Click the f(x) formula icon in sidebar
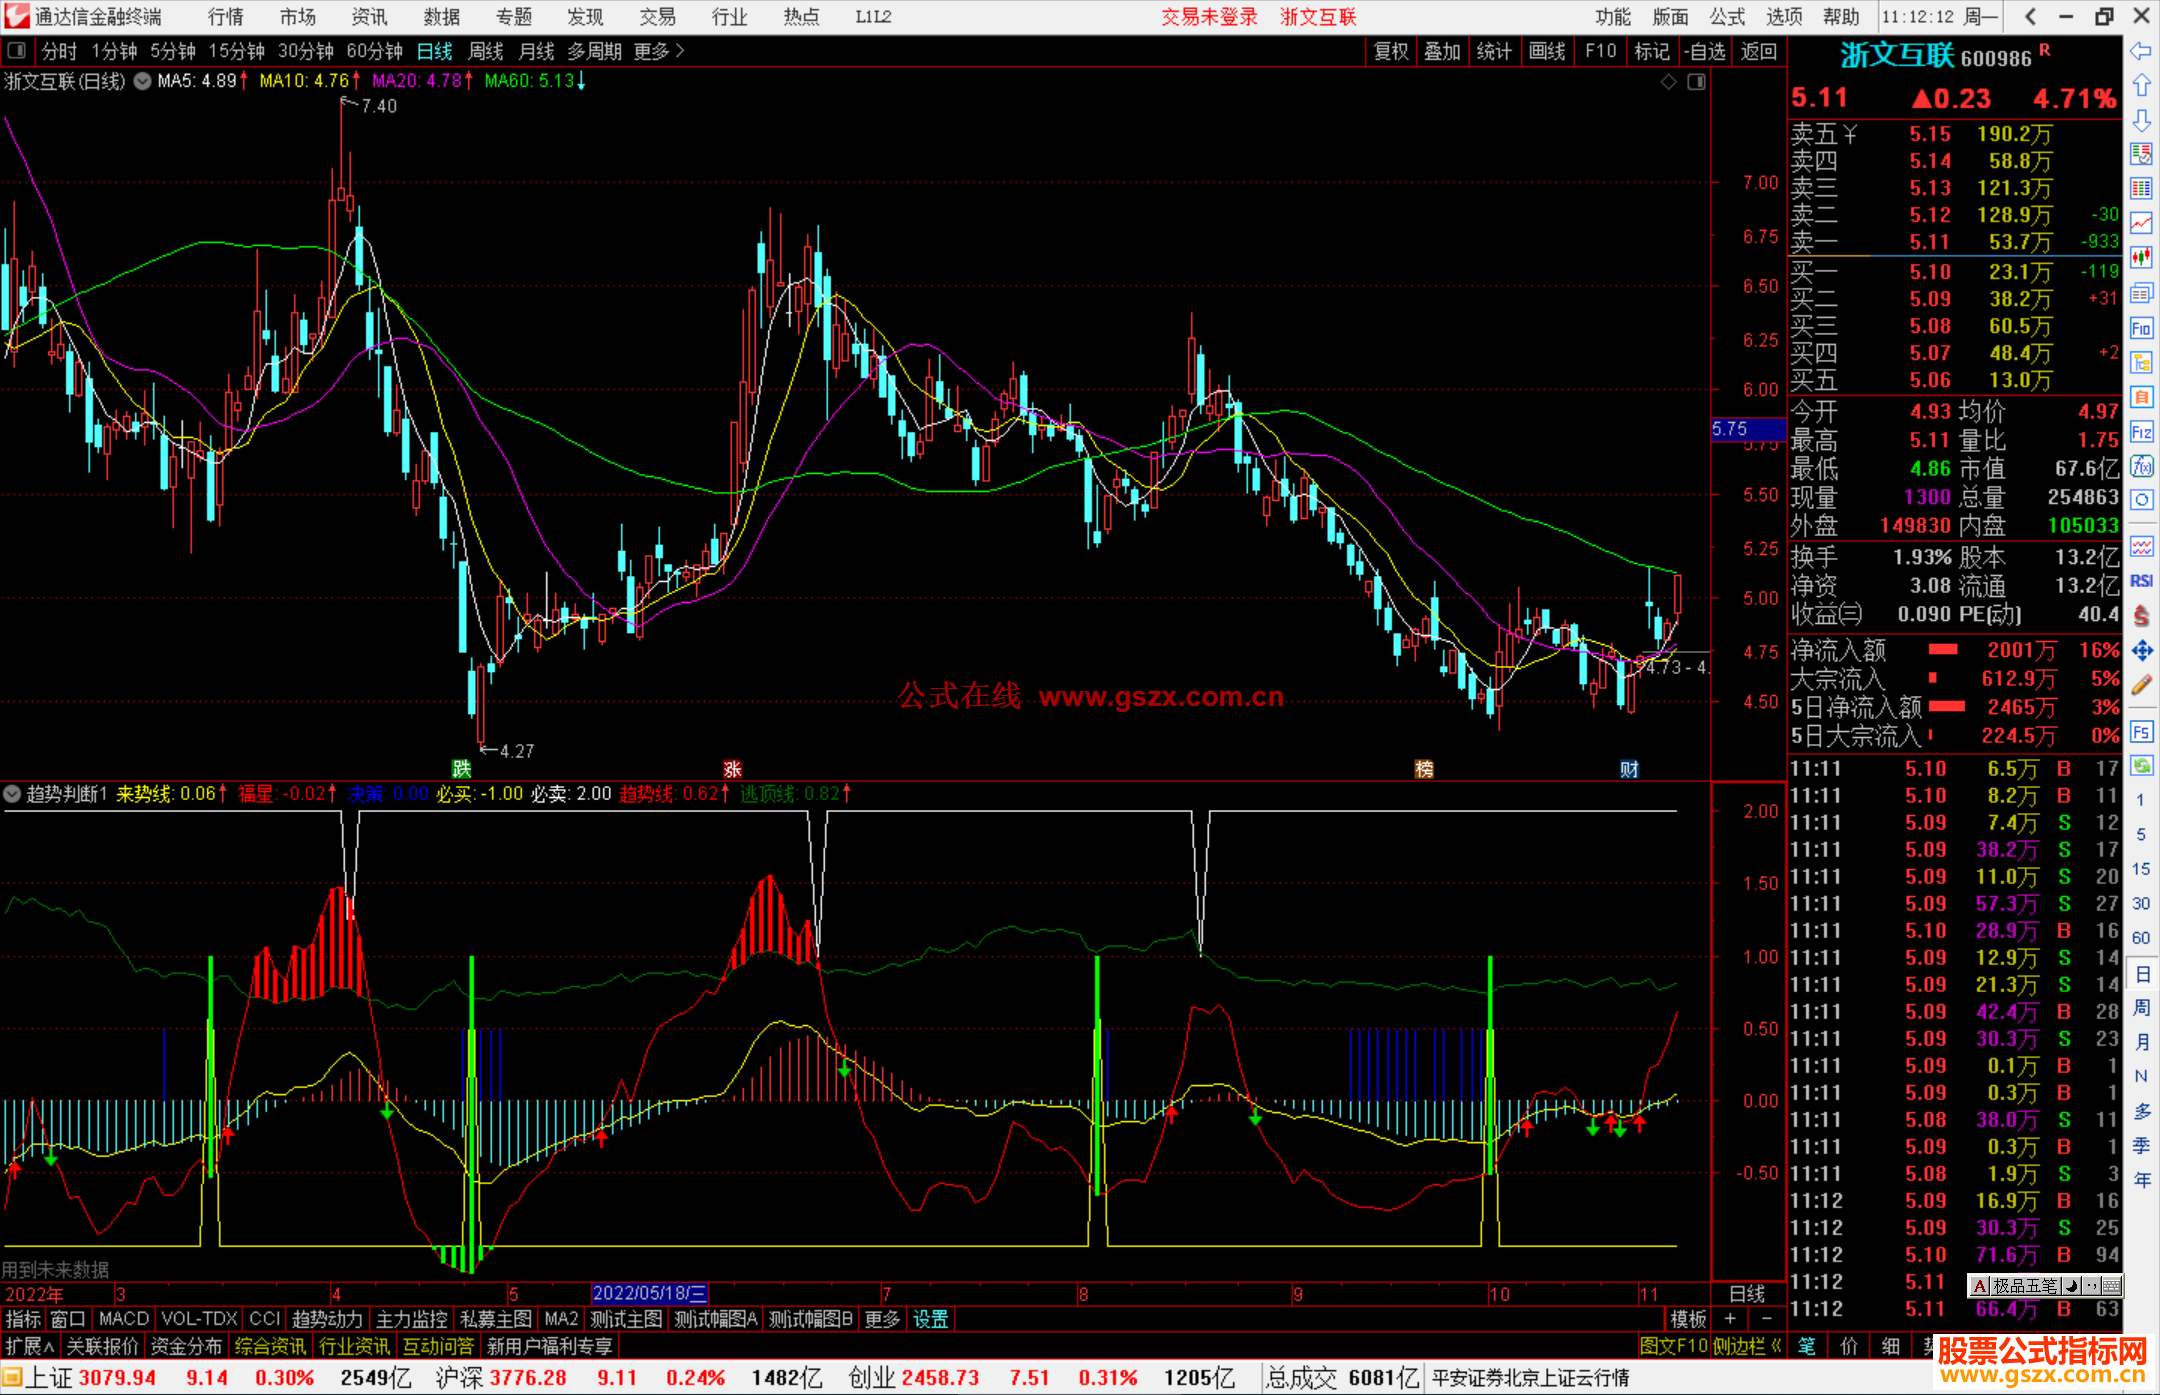This screenshot has width=2160, height=1395. pos(2141,466)
